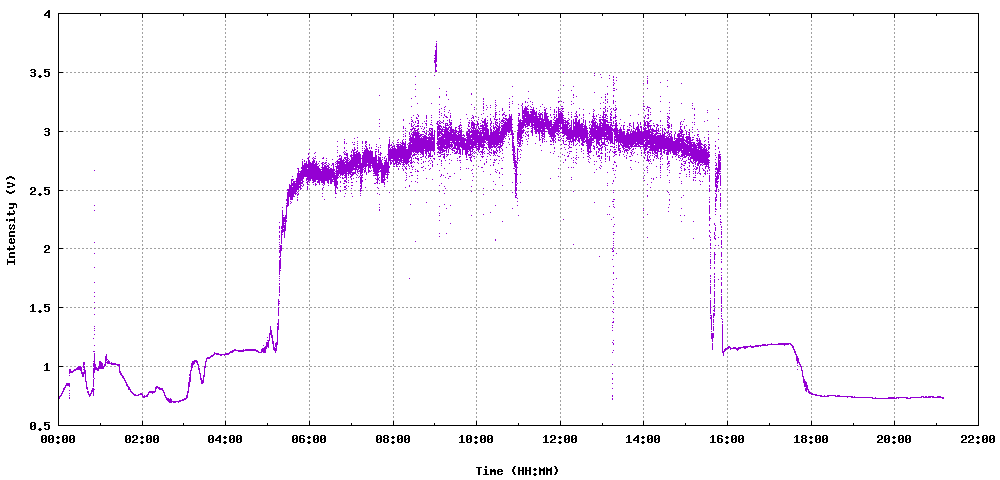Click the y-axis value 4
This screenshot has height=480, width=1000.
[x=48, y=14]
